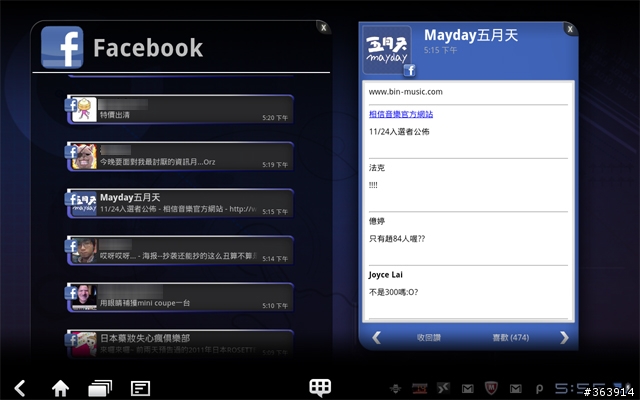Follow the 相信音樂官方網站 hyperlink

[x=401, y=114]
